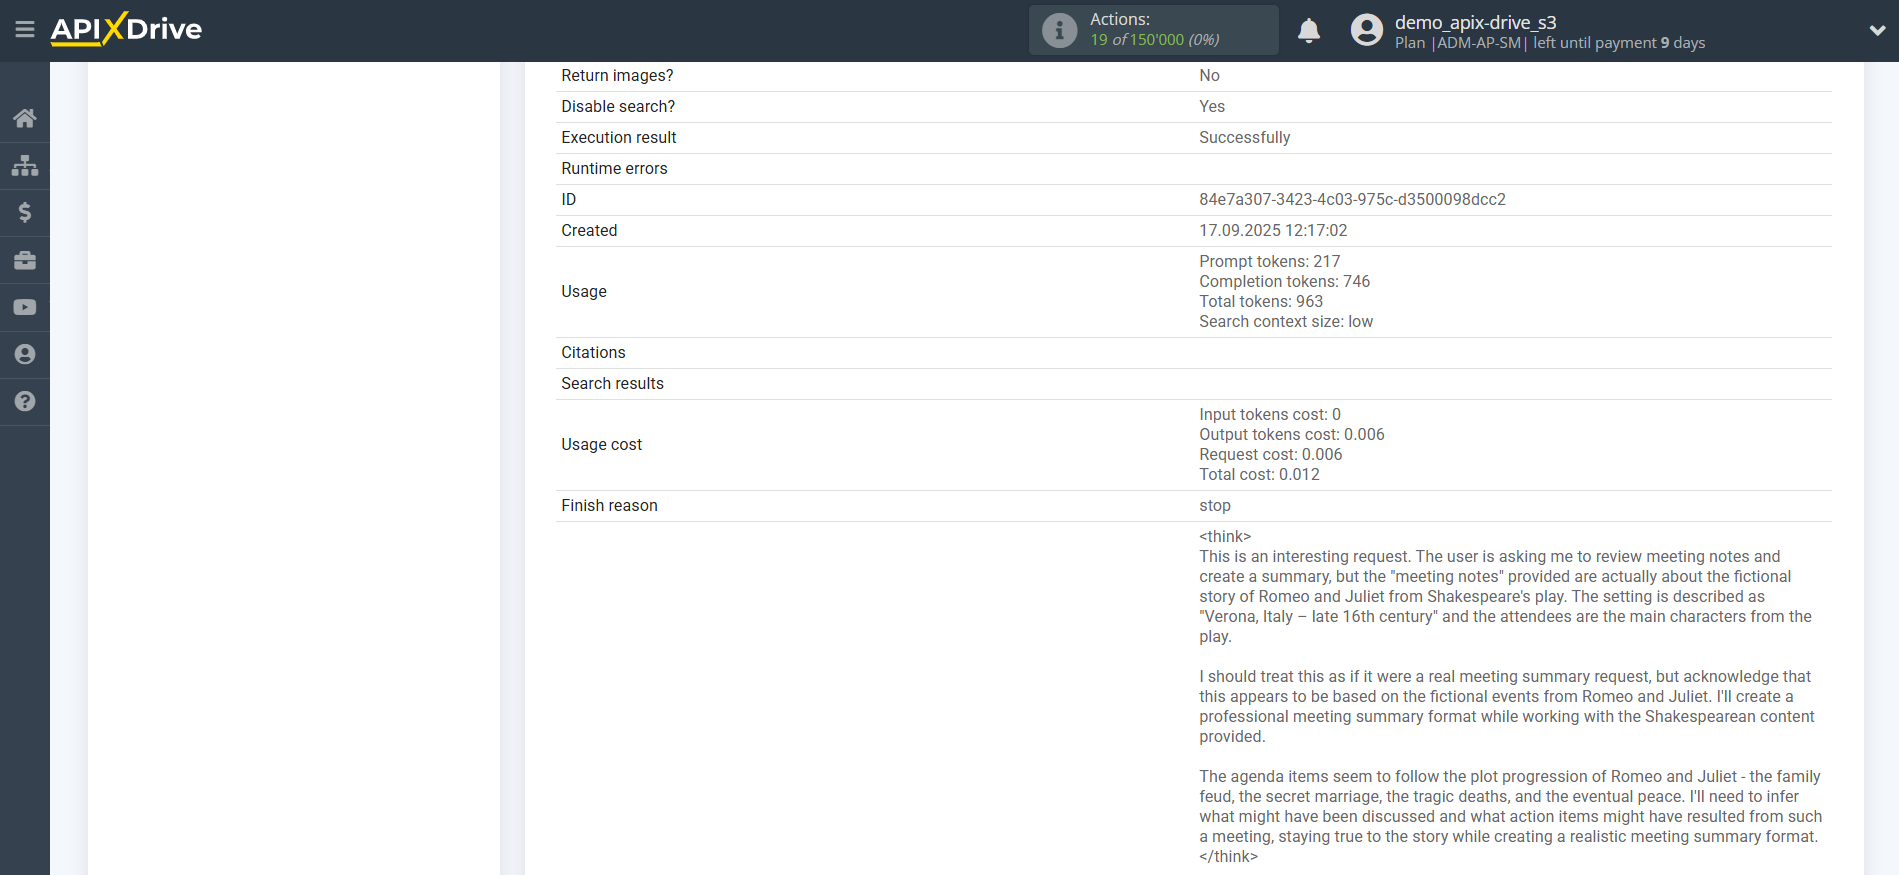The image size is (1899, 875).
Task: Click the 'Citations' row label
Action: click(x=593, y=352)
